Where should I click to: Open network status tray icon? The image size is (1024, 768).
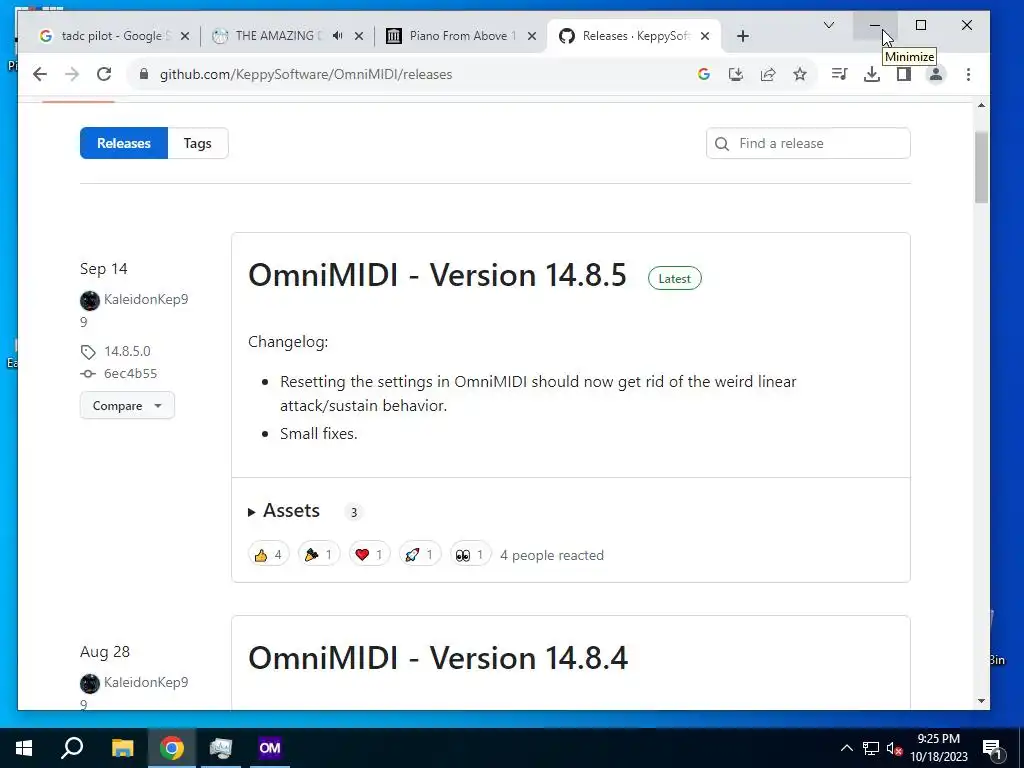[871, 748]
